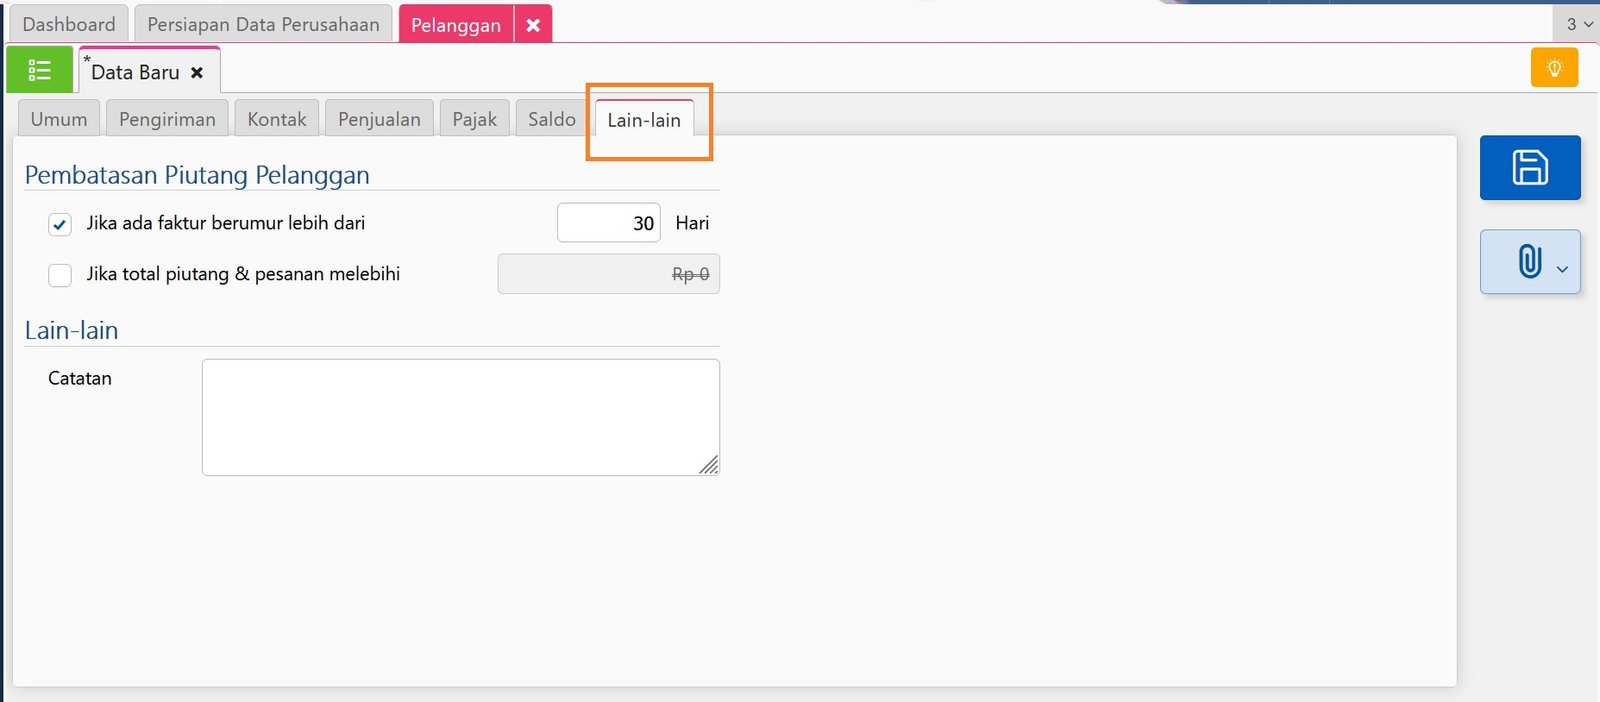This screenshot has height=702, width=1600.
Task: Click the green list view icon
Action: coord(40,70)
